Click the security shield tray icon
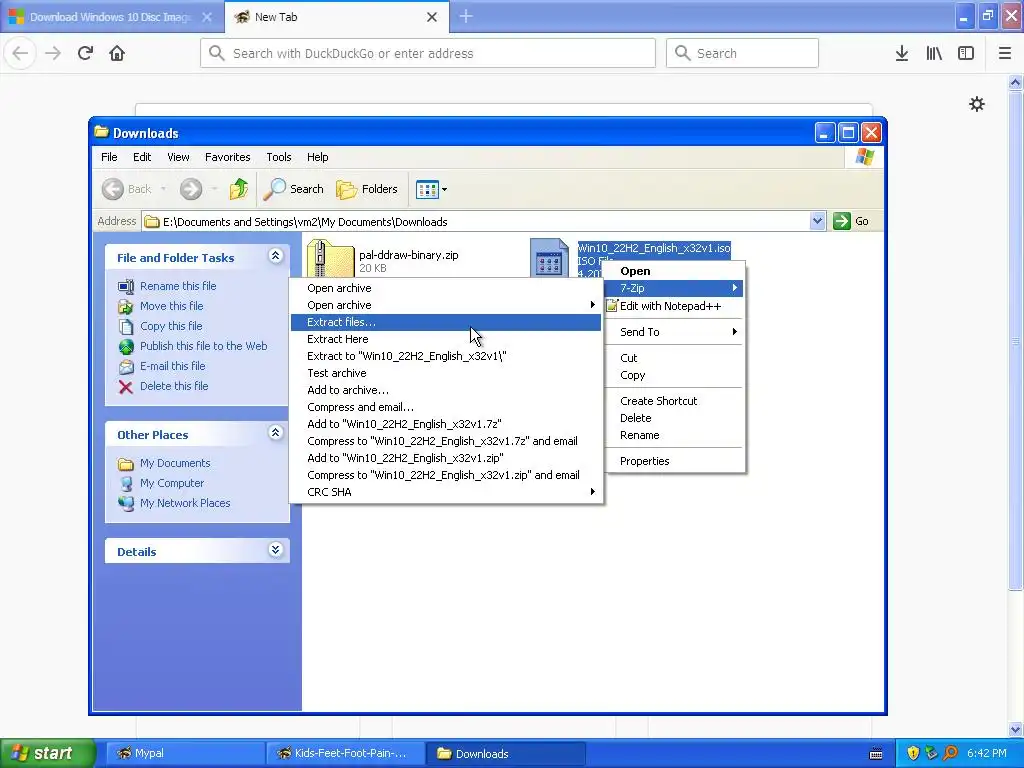The height and width of the screenshot is (768, 1024). (913, 753)
